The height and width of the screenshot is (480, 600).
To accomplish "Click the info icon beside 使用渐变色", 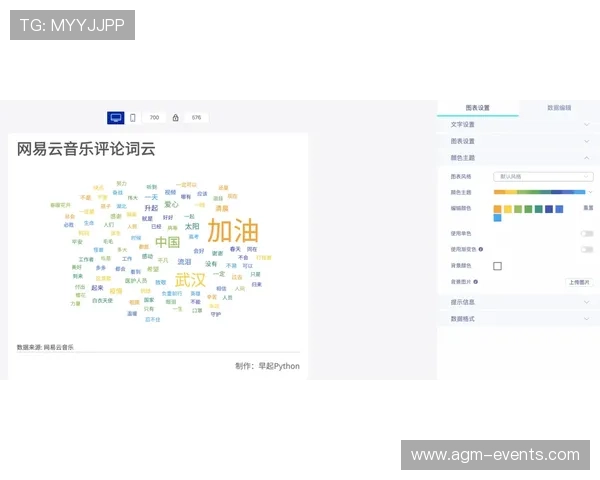I will [481, 249].
